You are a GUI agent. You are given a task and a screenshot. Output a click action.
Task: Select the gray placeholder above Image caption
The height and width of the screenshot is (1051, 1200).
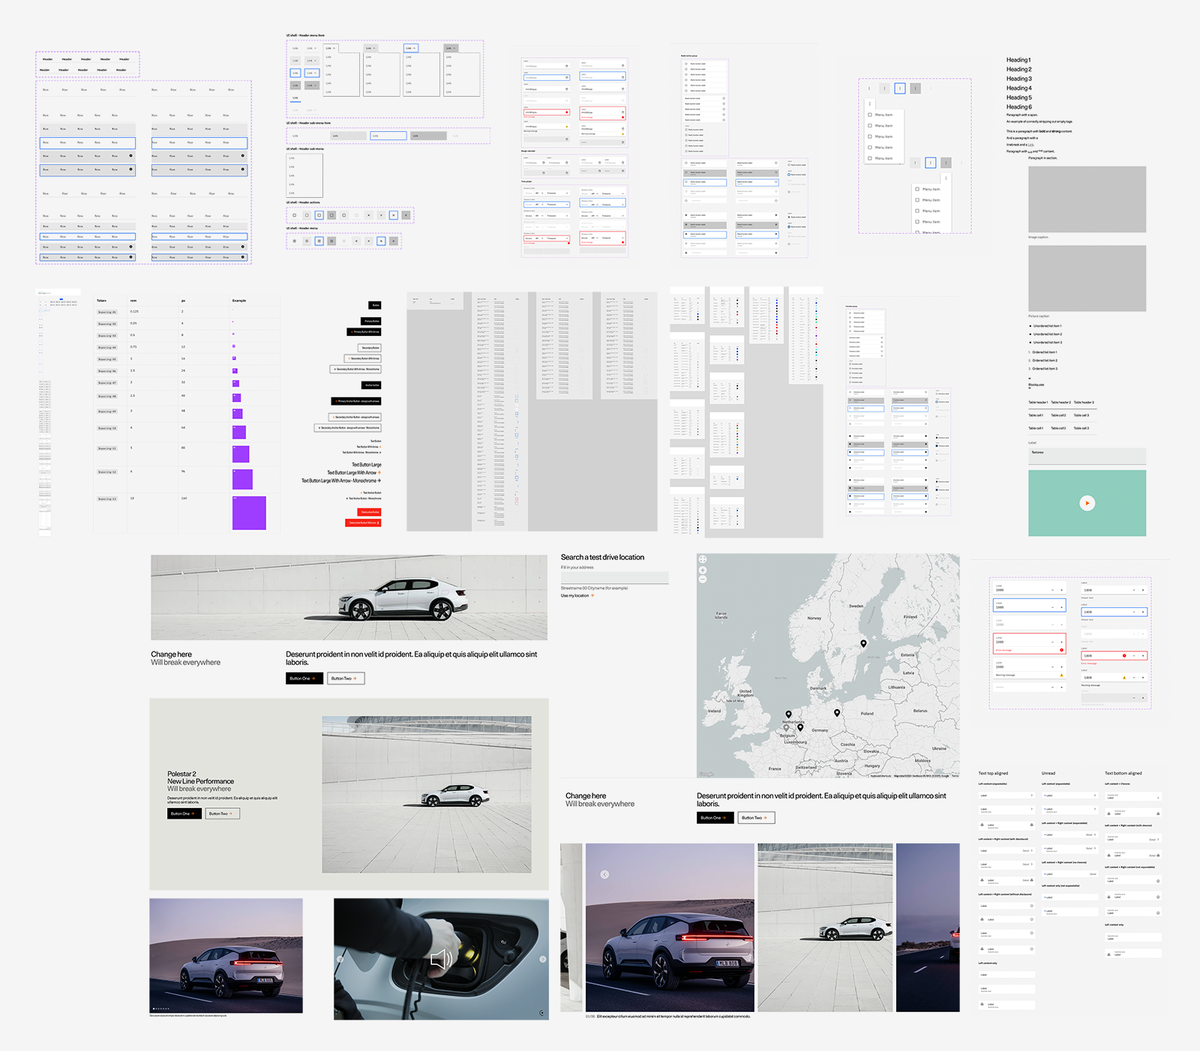coord(1087,200)
